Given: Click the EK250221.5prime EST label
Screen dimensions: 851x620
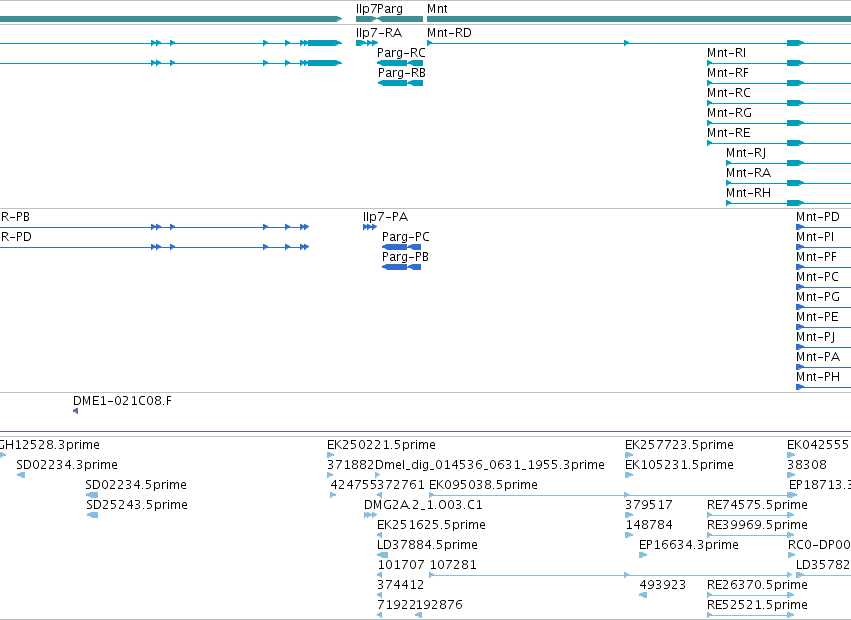Looking at the screenshot, I should pos(381,445).
